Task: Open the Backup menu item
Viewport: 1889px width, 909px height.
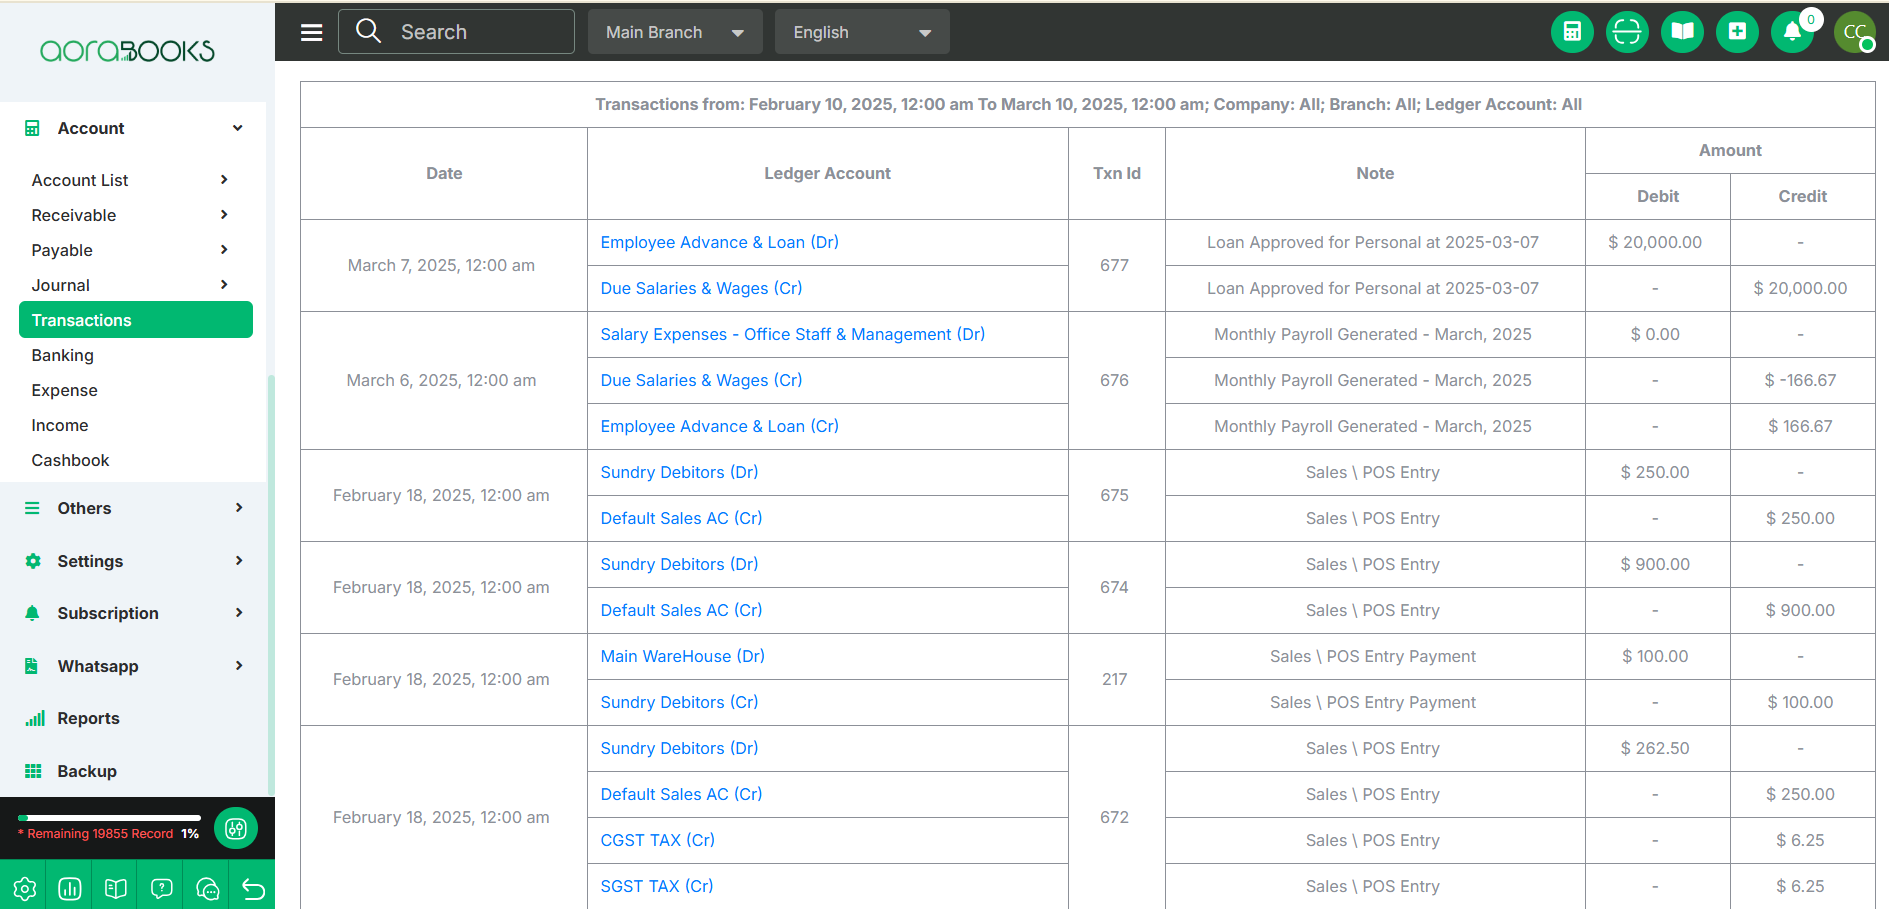Action: coord(87,771)
